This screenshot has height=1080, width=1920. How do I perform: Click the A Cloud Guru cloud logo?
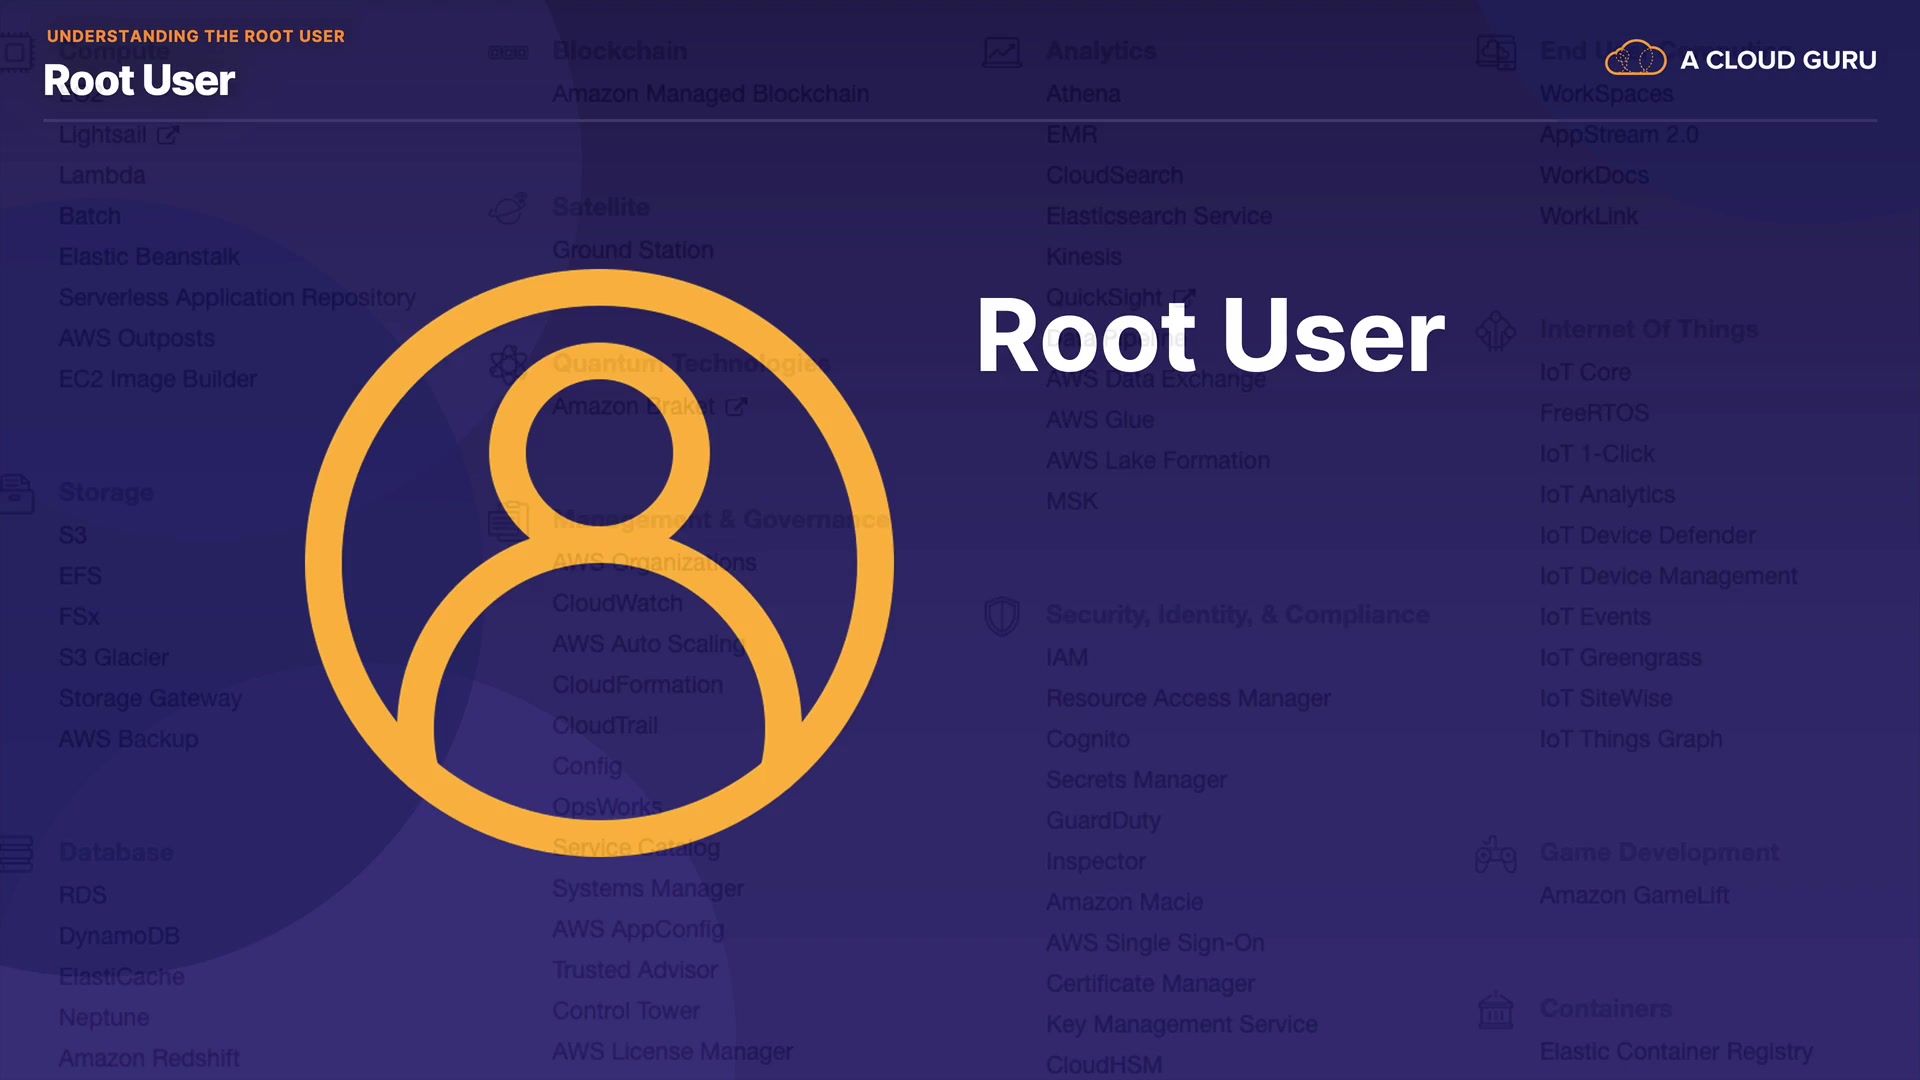pyautogui.click(x=1635, y=59)
